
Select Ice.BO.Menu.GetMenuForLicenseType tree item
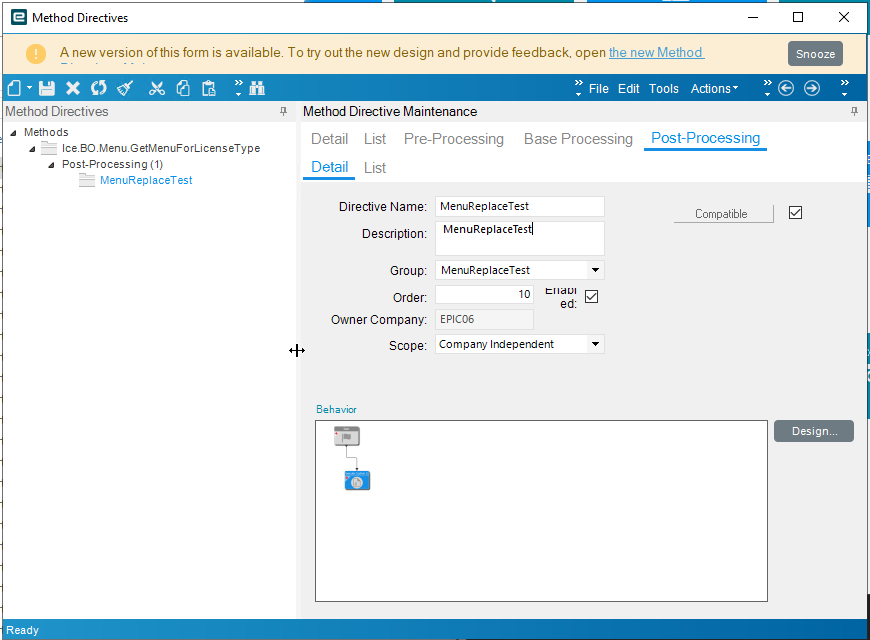161,148
